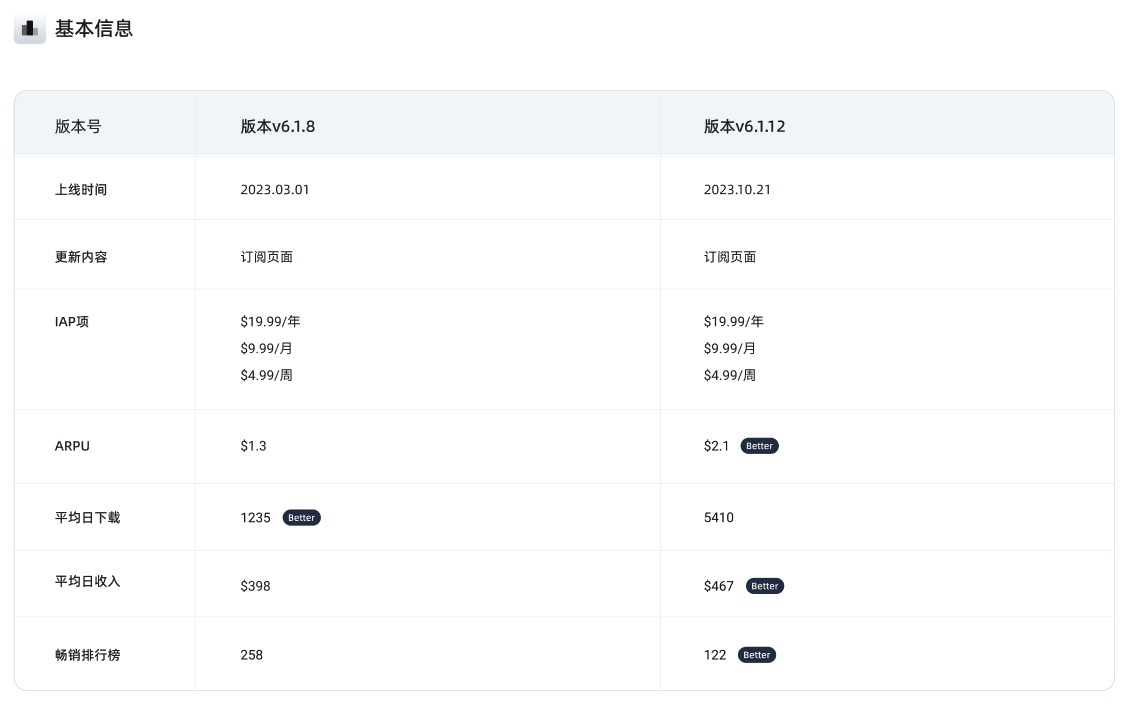Click $4.99/周 in the v6.1.12 column
1132x713 pixels.
[x=729, y=376]
